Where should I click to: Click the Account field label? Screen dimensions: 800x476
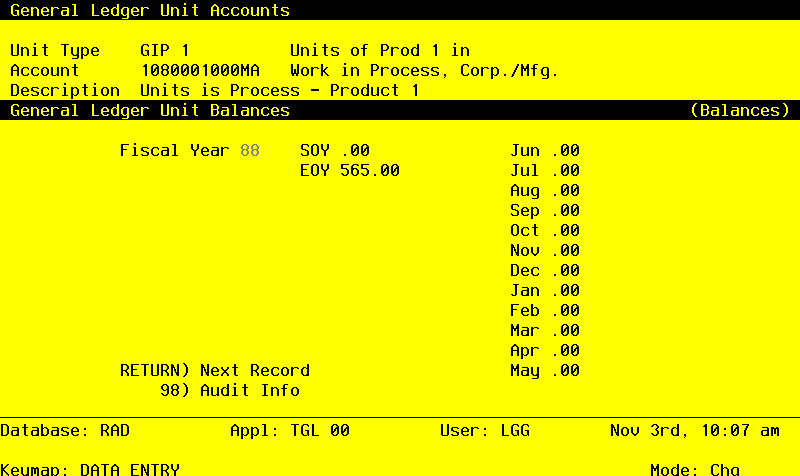pos(44,70)
